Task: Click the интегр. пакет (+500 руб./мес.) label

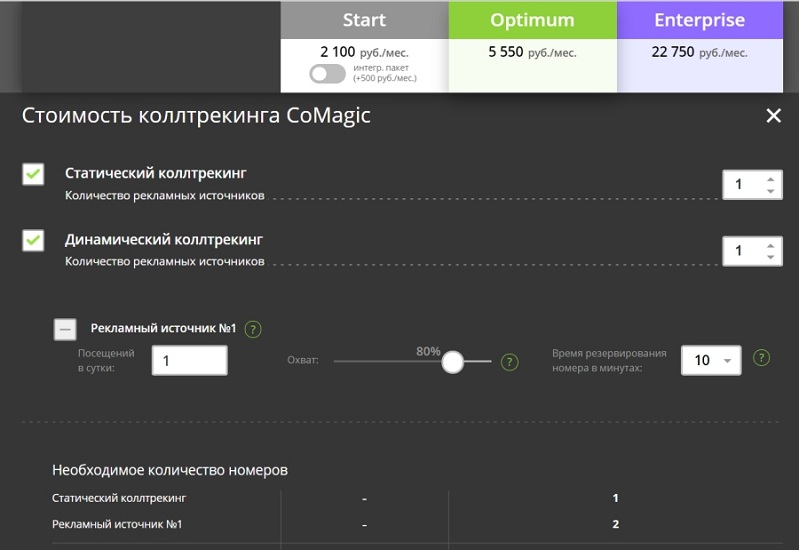Action: (385, 73)
